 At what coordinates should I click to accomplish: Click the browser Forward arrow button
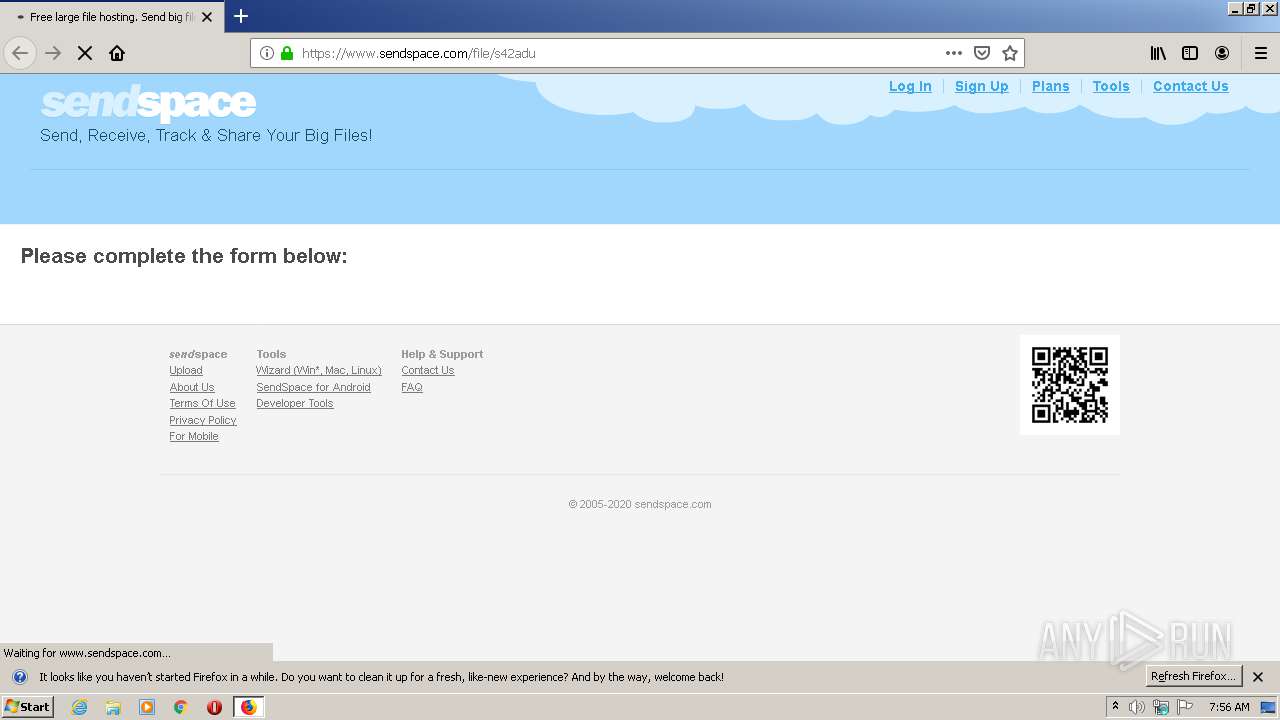point(53,53)
